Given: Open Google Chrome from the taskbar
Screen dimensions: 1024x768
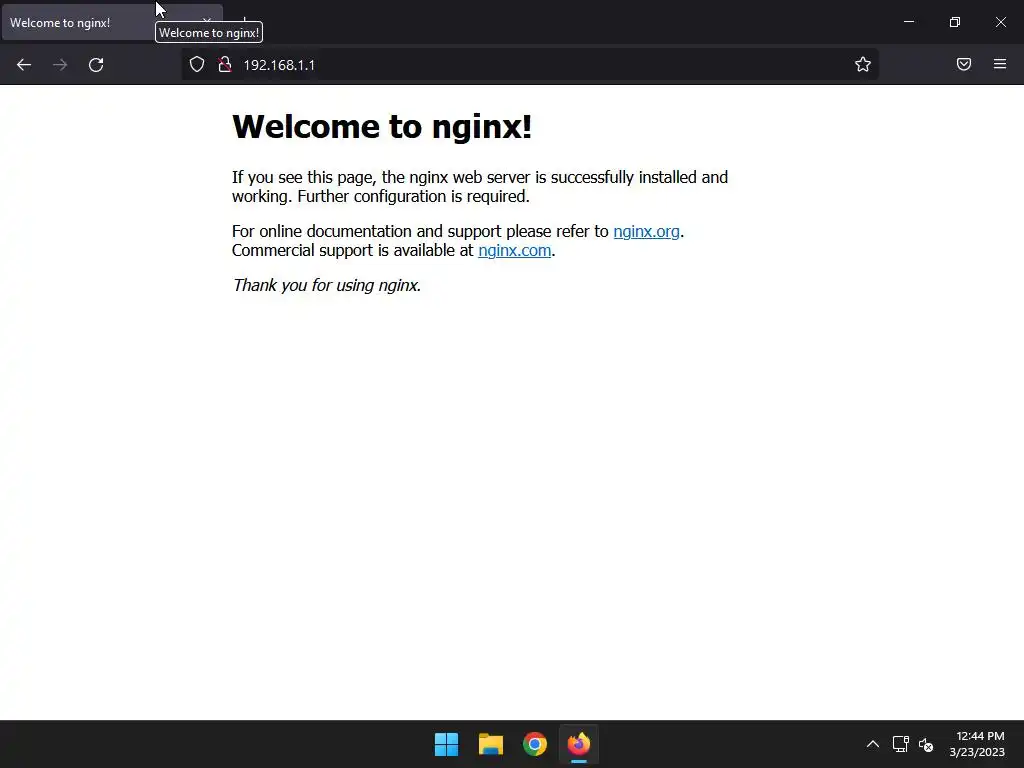Looking at the screenshot, I should 535,744.
